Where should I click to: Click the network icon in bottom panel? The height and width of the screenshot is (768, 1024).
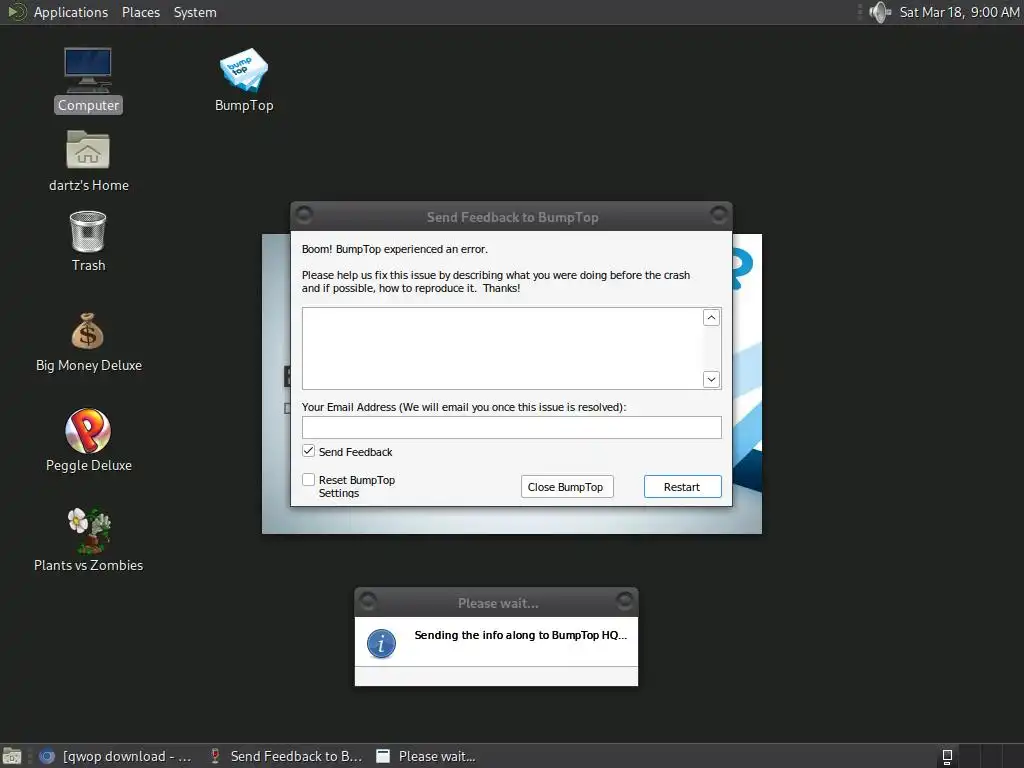[947, 756]
